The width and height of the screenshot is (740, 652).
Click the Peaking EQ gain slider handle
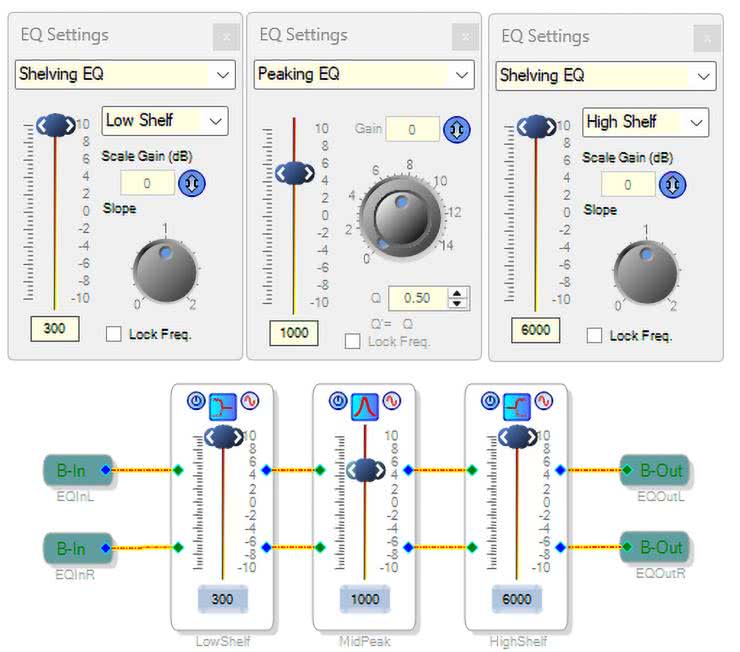295,173
